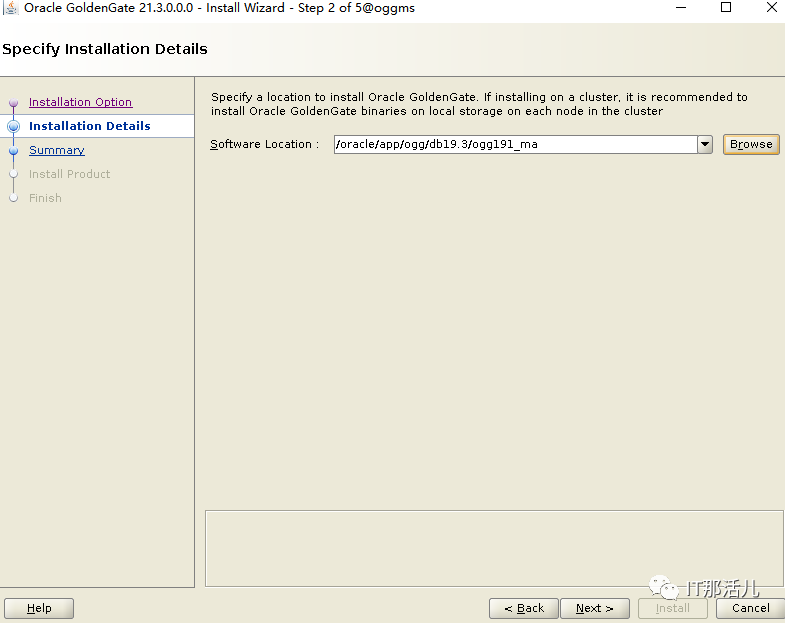Open the Software Location dropdown arrow
This screenshot has width=785, height=623.
705,144
